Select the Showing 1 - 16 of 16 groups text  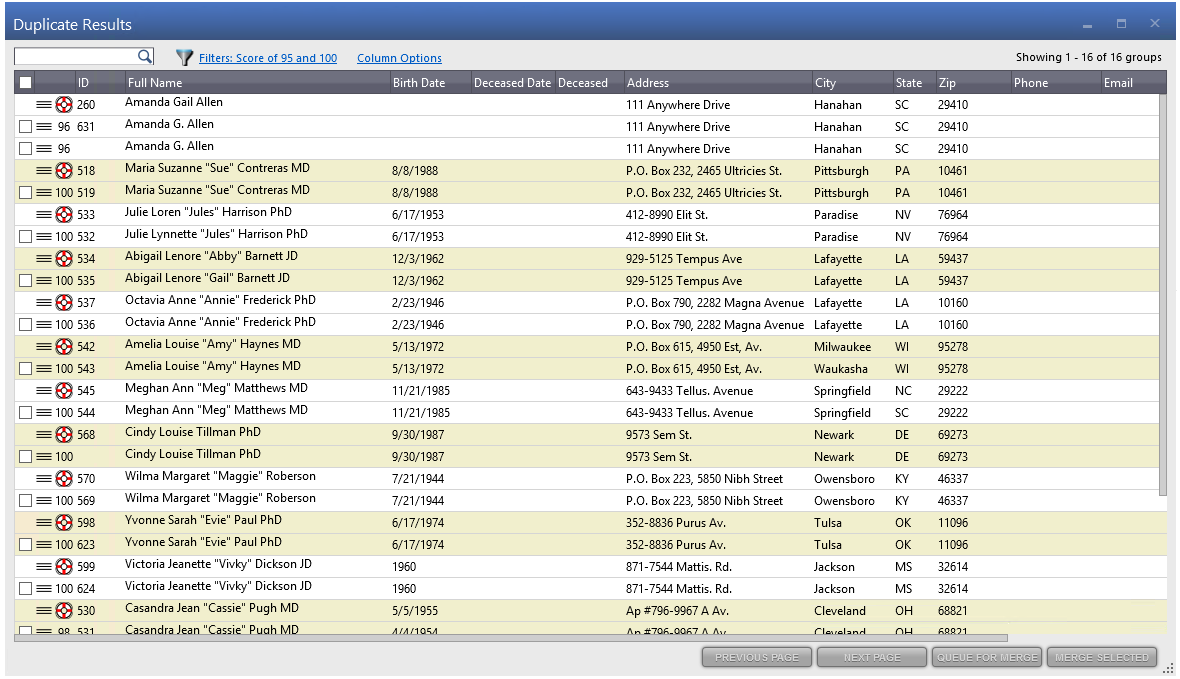point(1088,57)
